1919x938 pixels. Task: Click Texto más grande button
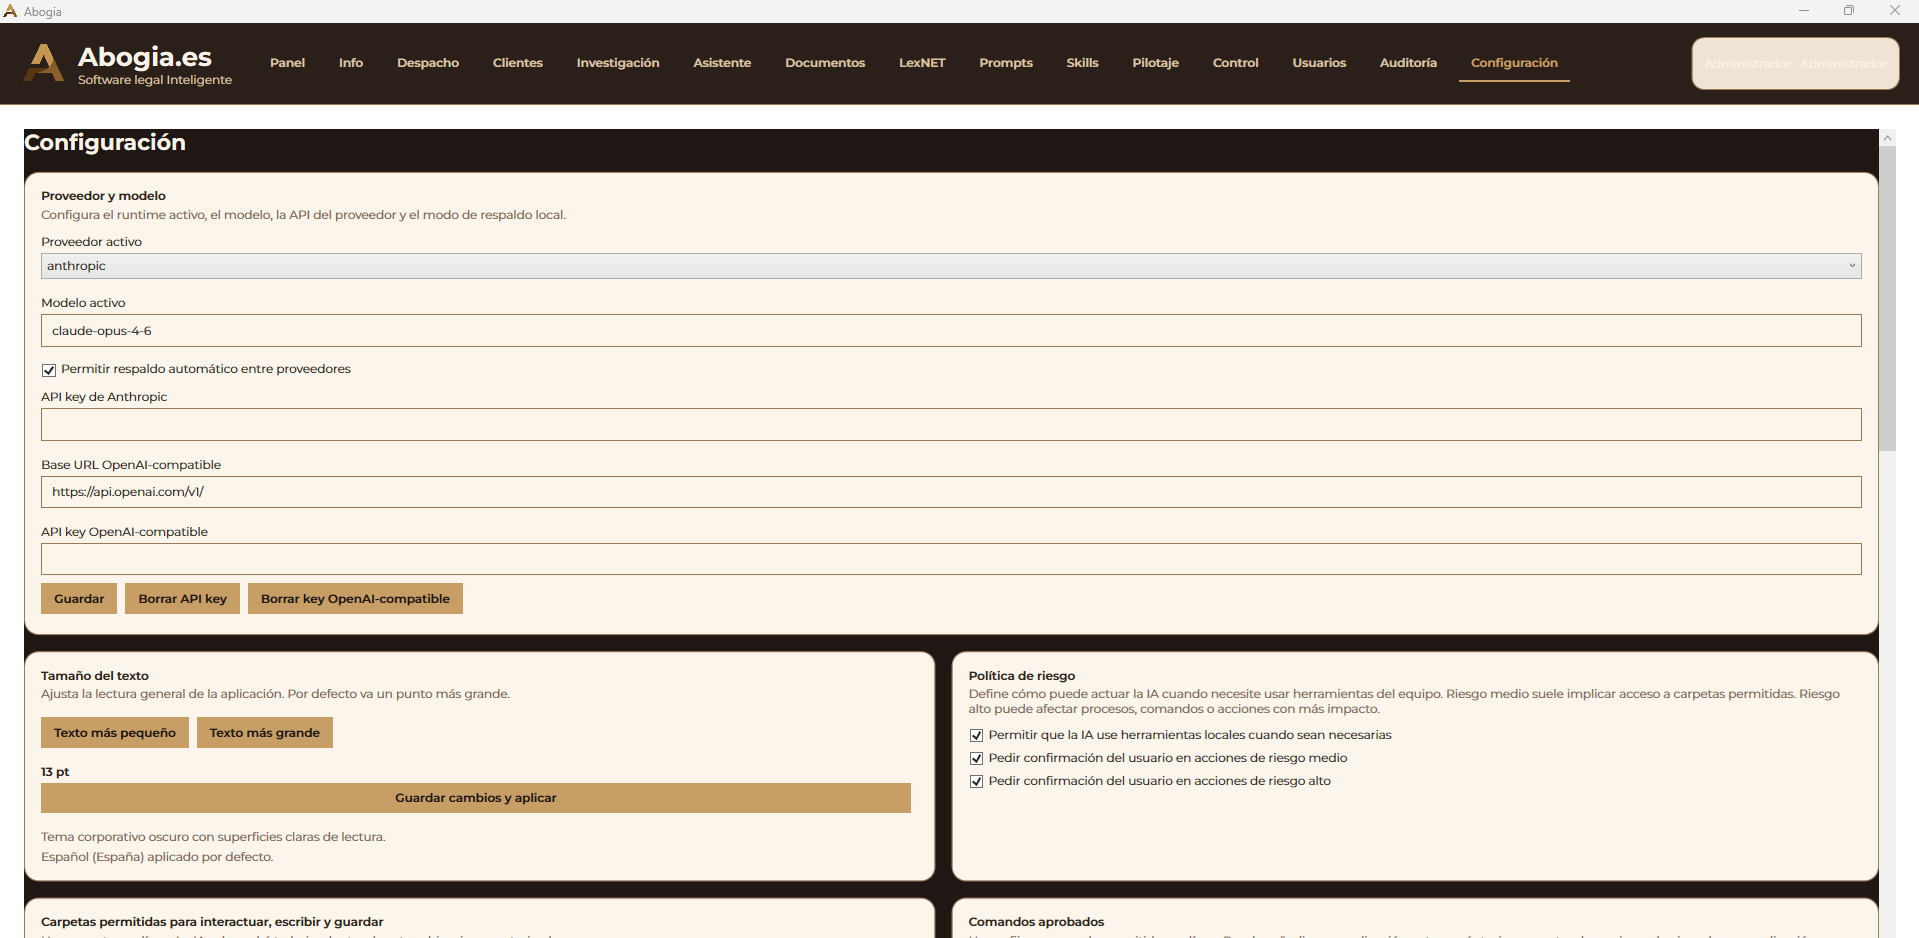click(264, 733)
